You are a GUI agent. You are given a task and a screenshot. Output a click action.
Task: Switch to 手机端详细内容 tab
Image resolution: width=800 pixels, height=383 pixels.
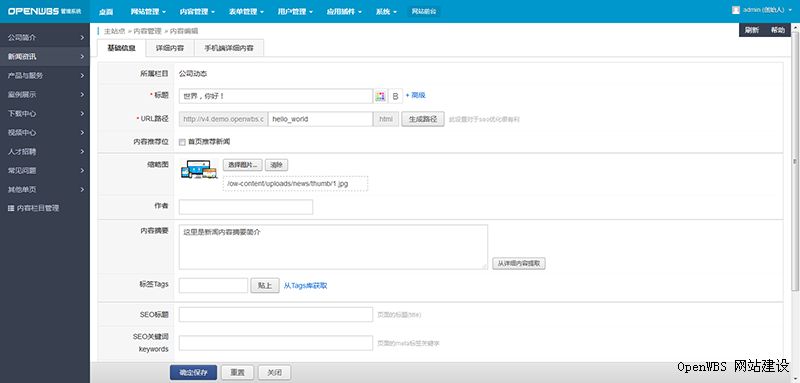[x=229, y=48]
